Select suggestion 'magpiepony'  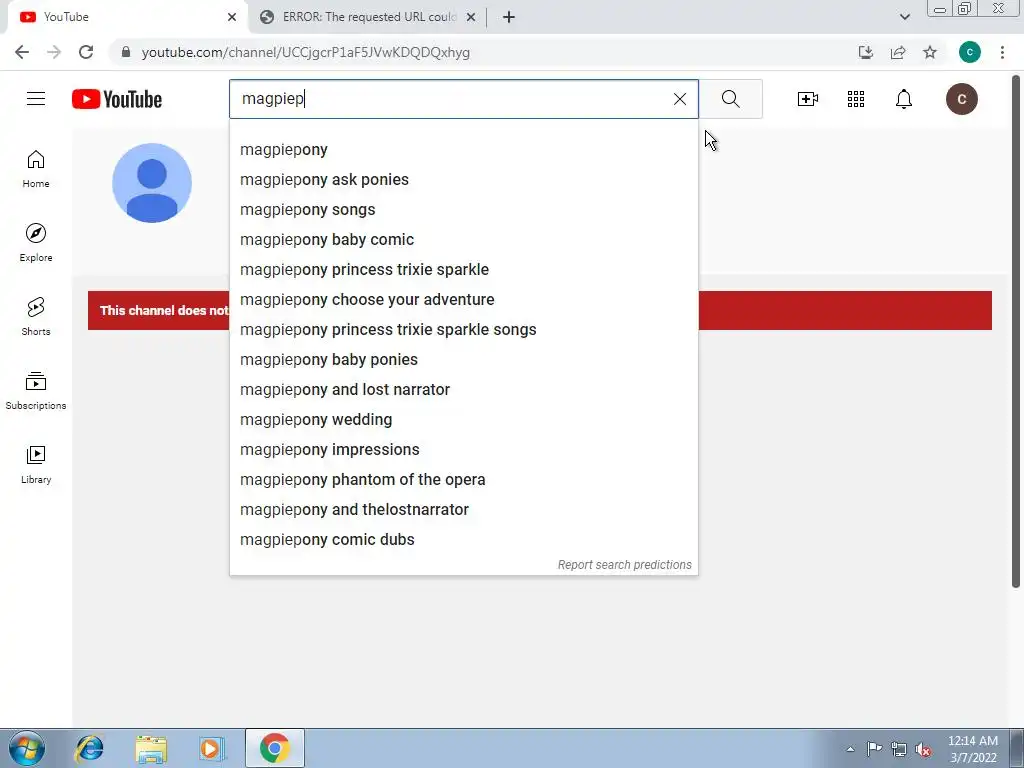(x=464, y=150)
